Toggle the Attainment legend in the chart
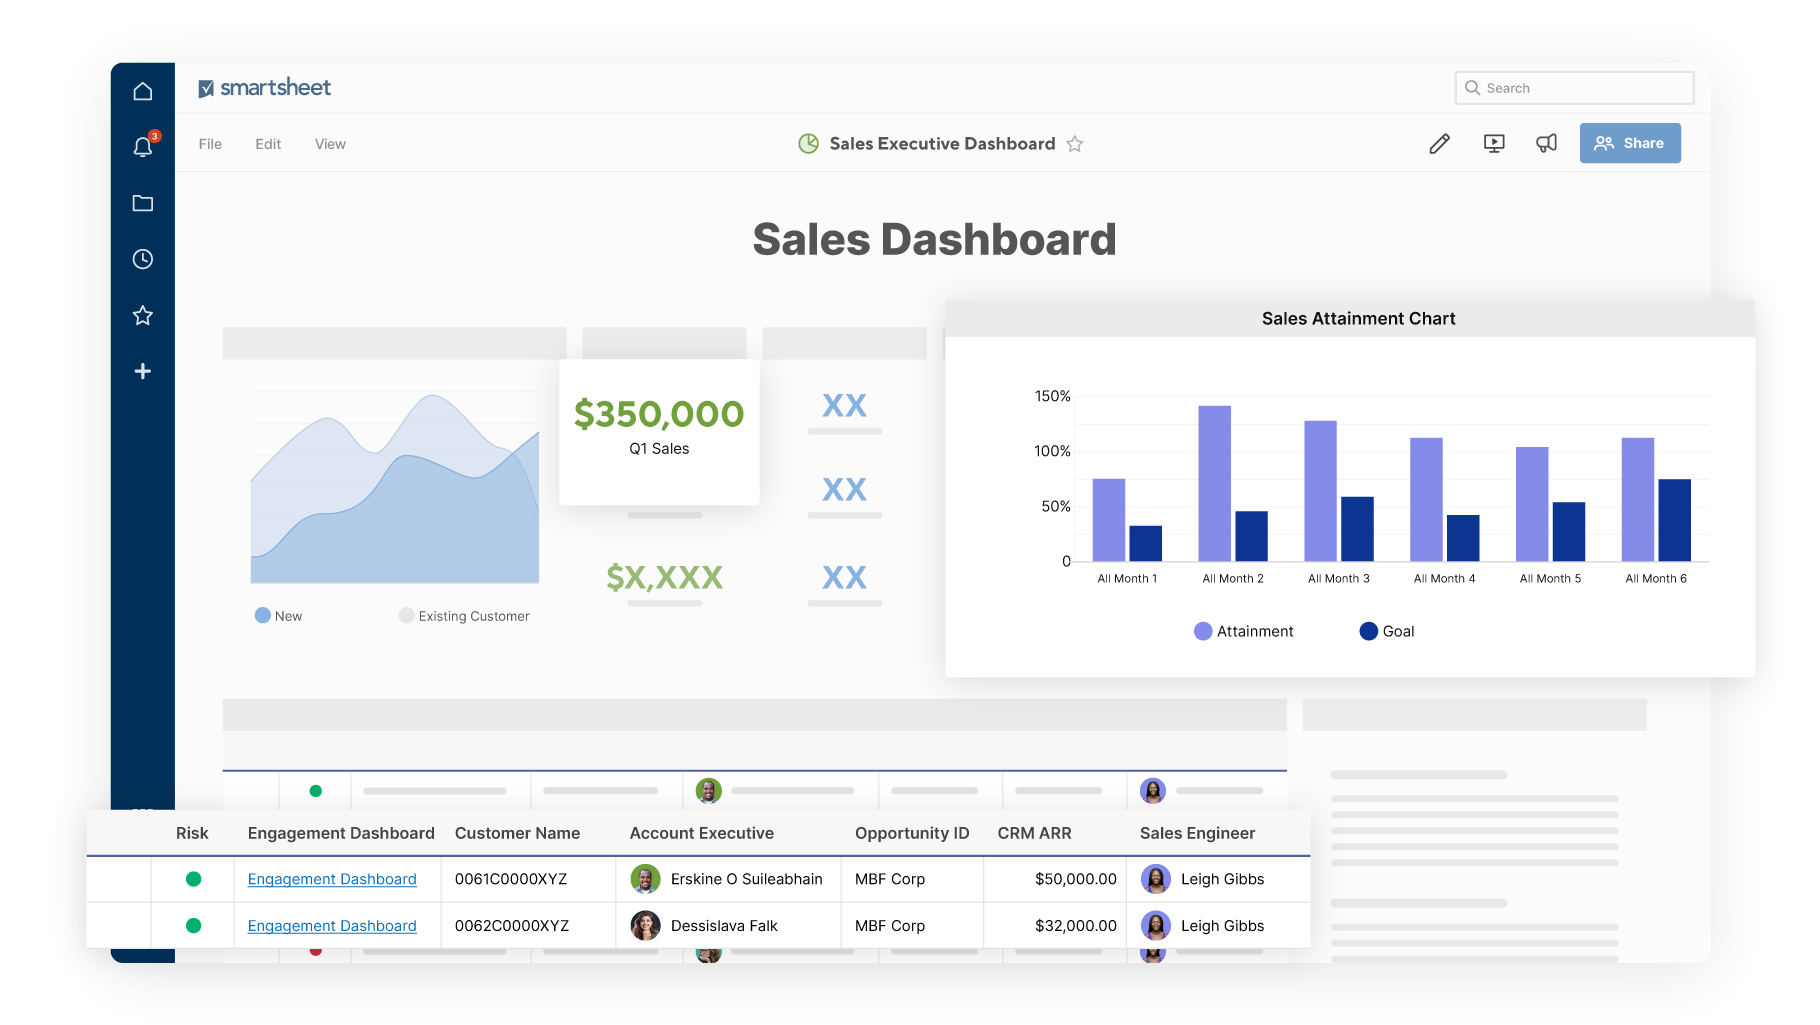1820x1025 pixels. (x=1243, y=631)
